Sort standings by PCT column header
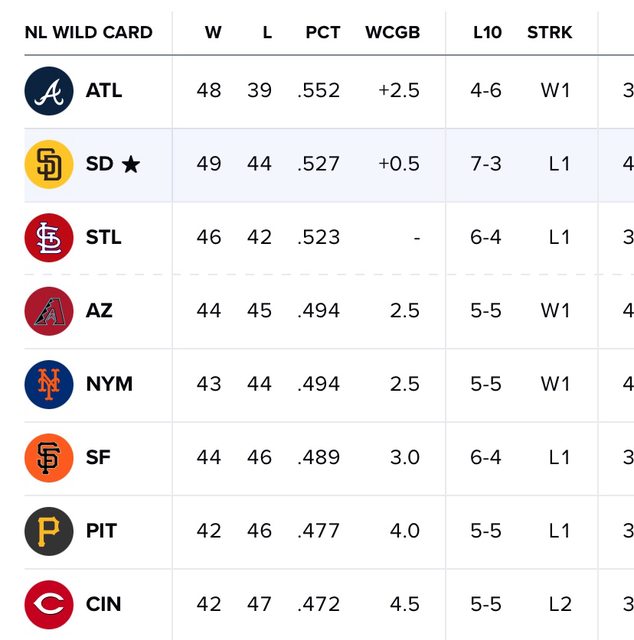 click(323, 32)
